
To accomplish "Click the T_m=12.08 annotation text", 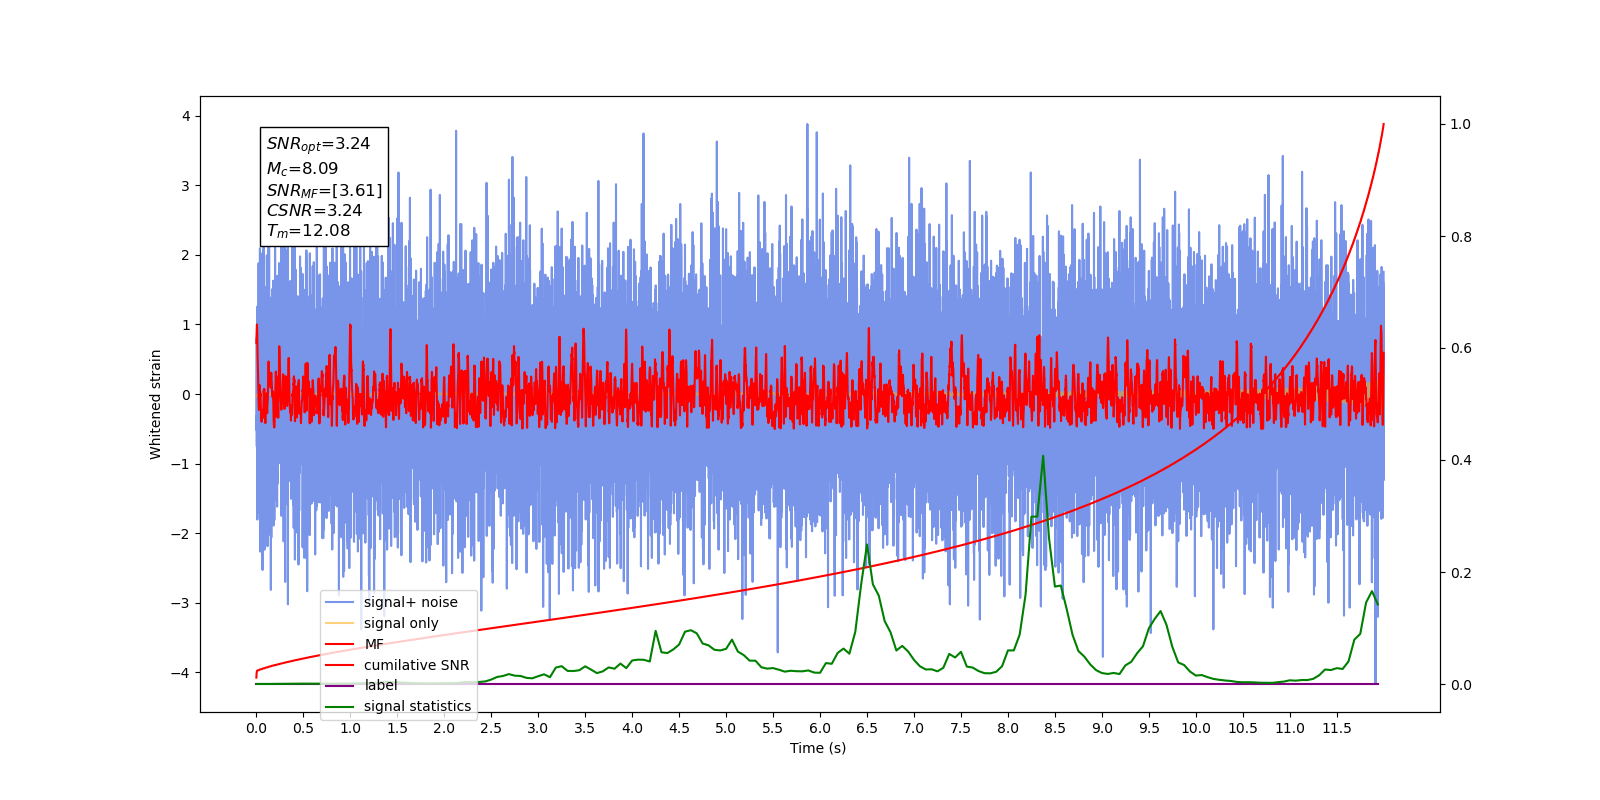I will point(308,231).
